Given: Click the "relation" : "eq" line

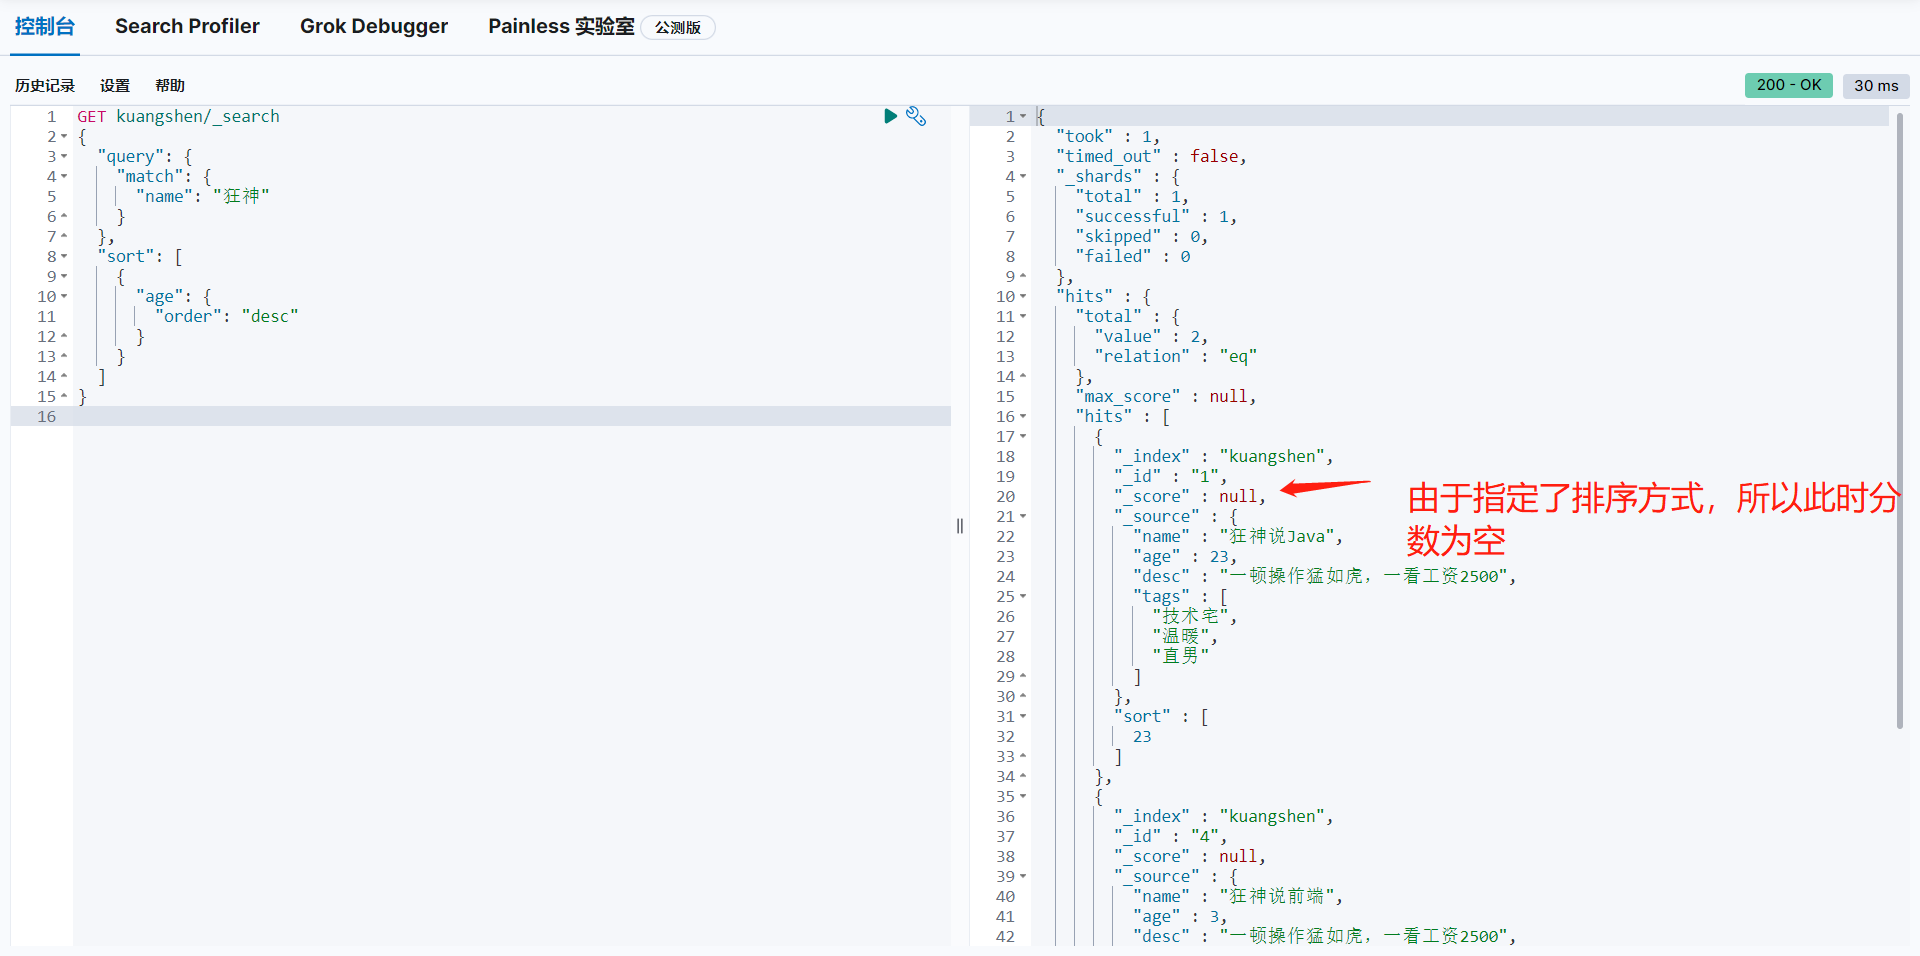Looking at the screenshot, I should [1175, 356].
